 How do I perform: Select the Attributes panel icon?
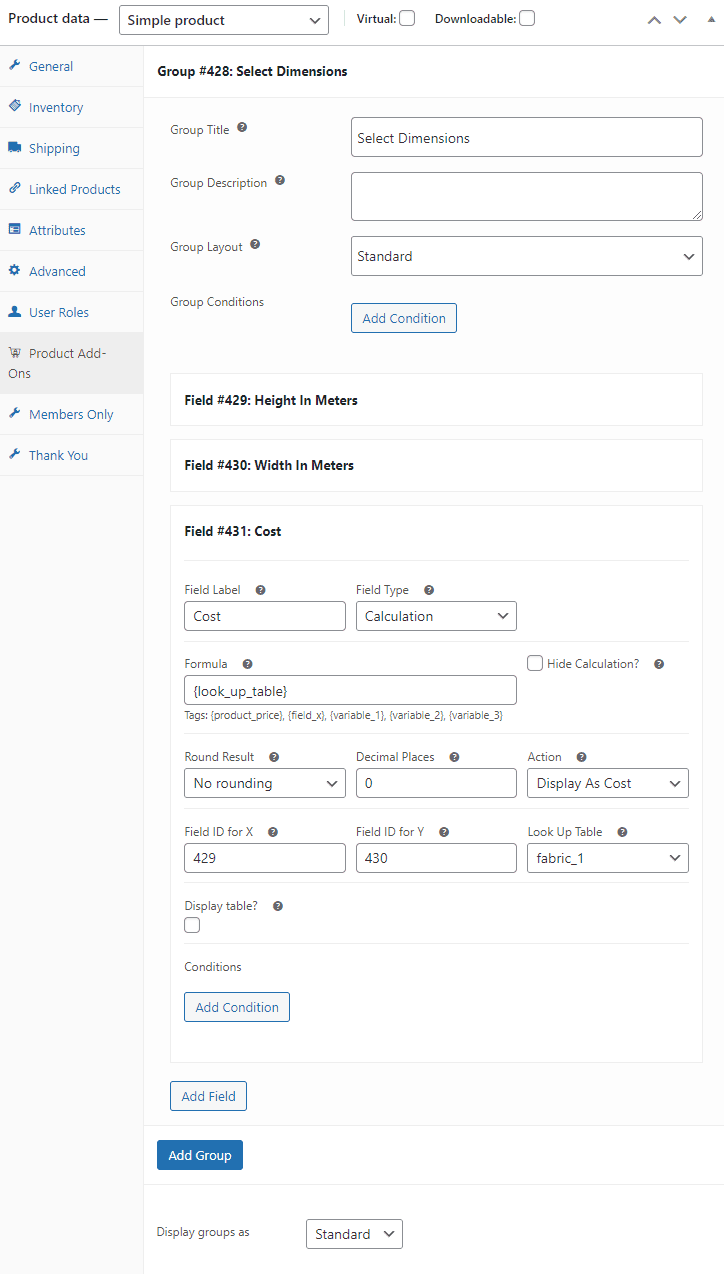tap(16, 230)
